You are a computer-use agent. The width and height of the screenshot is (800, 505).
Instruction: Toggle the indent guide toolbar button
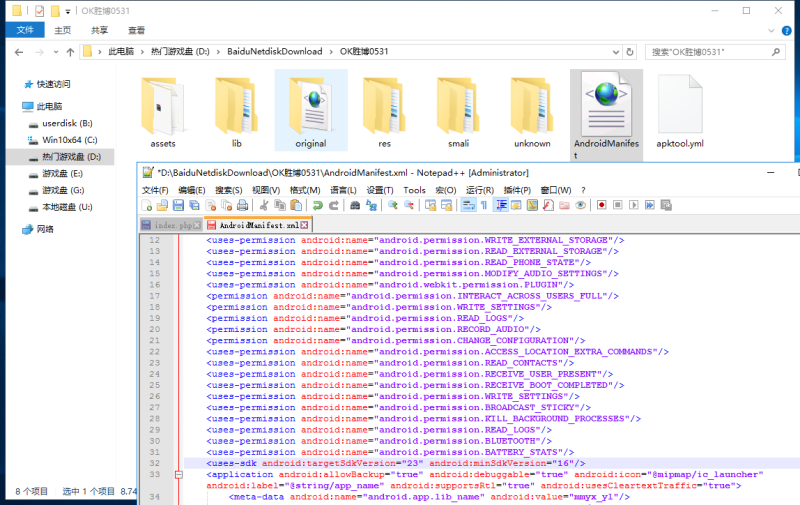coord(501,205)
